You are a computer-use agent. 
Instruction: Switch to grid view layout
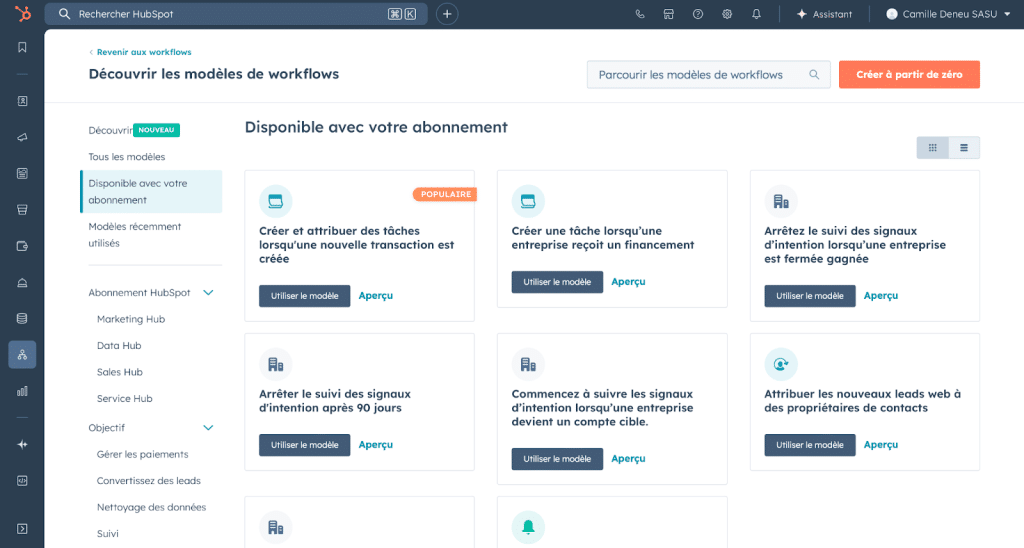(x=932, y=148)
